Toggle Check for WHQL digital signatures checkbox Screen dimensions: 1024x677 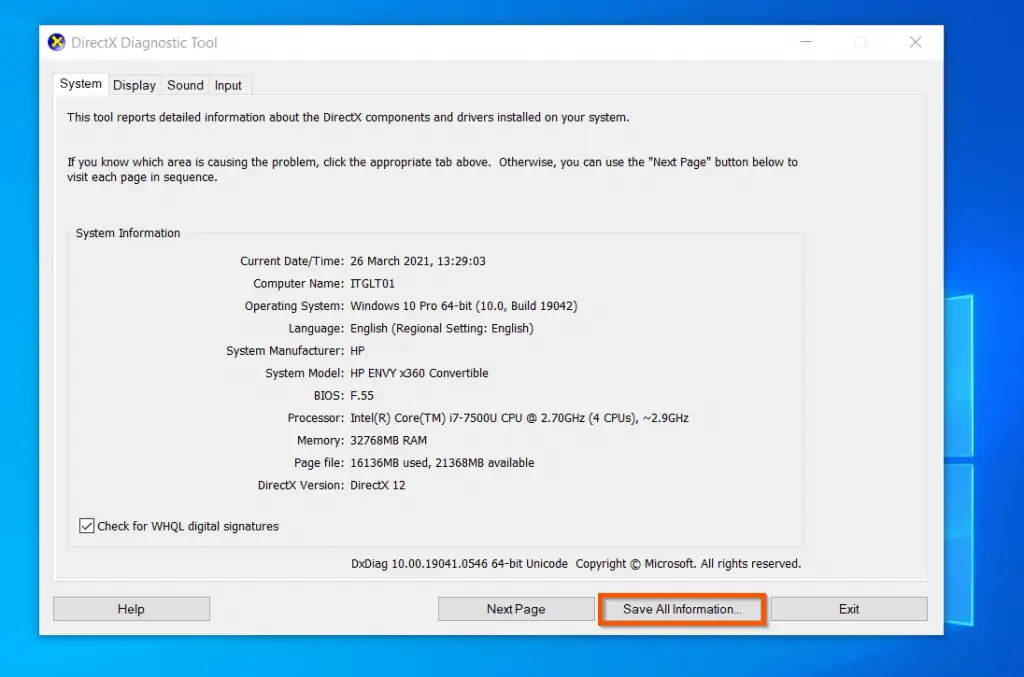(86, 526)
